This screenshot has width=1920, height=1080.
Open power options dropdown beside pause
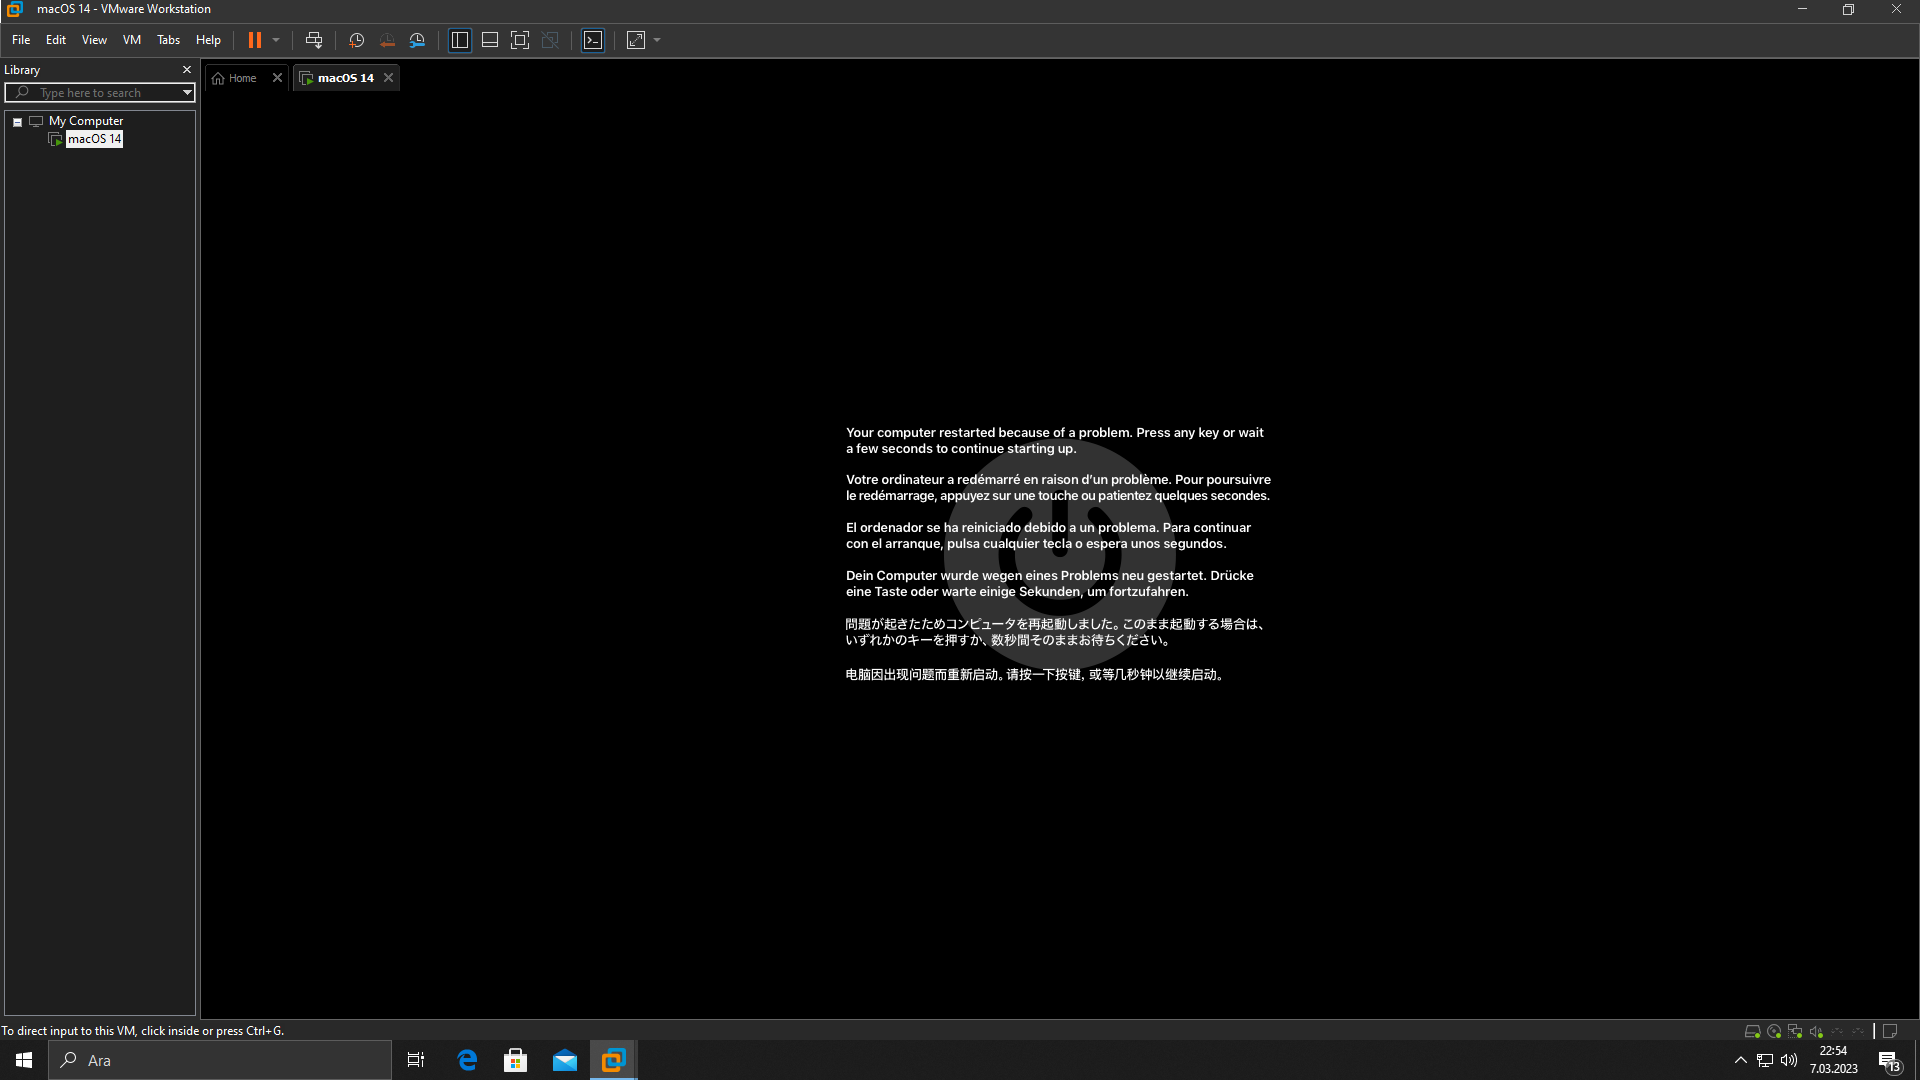[276, 40]
